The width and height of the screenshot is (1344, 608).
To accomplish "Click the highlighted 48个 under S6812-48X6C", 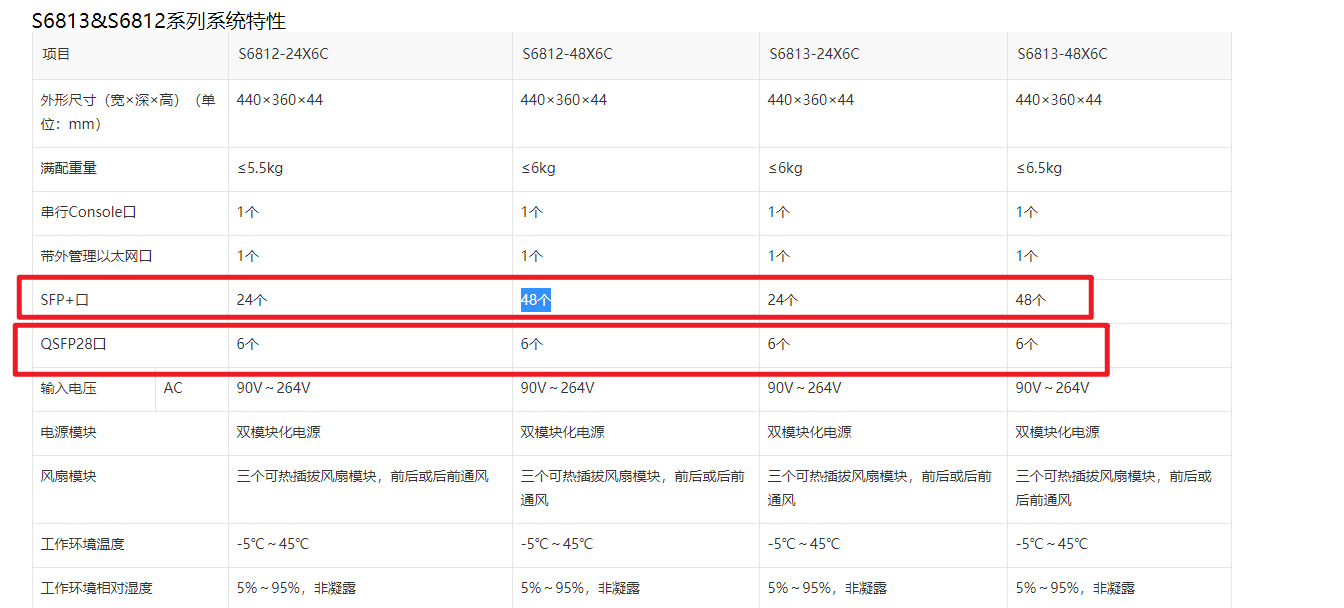I will coord(536,300).
